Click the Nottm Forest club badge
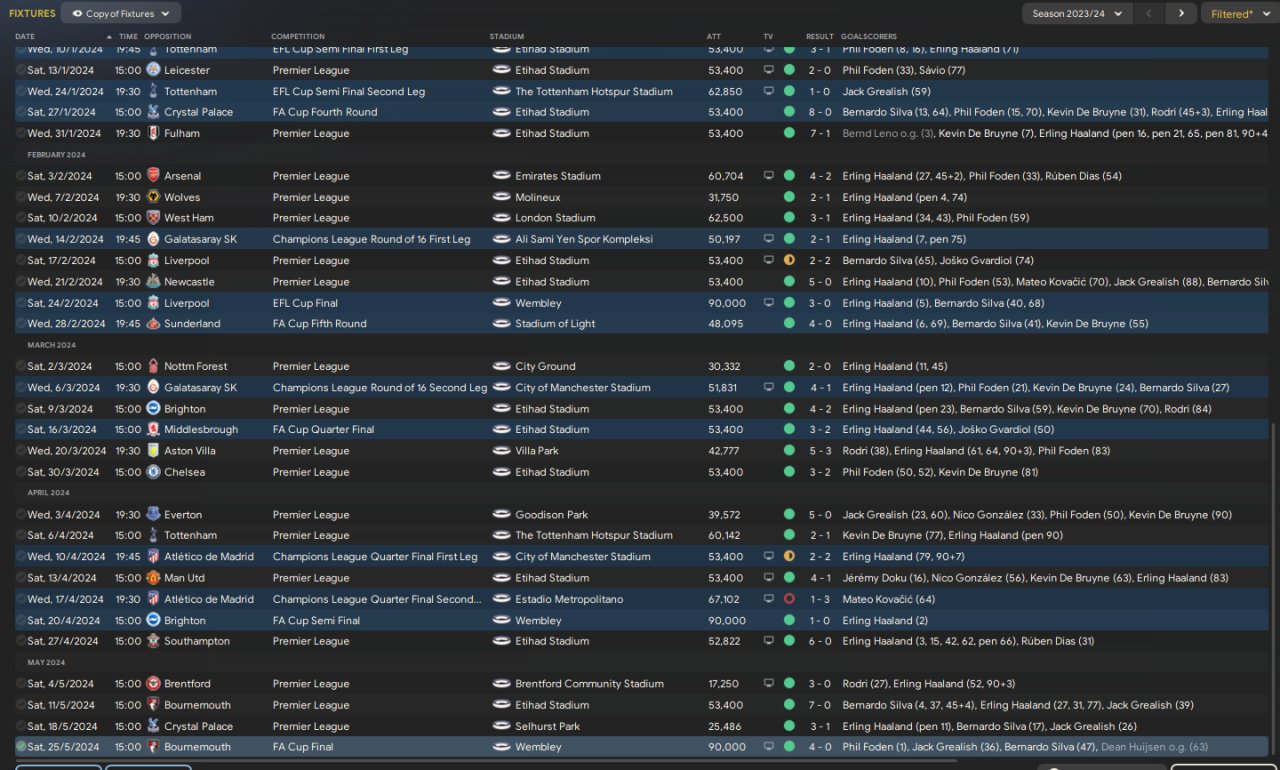The height and width of the screenshot is (770, 1280). point(153,366)
